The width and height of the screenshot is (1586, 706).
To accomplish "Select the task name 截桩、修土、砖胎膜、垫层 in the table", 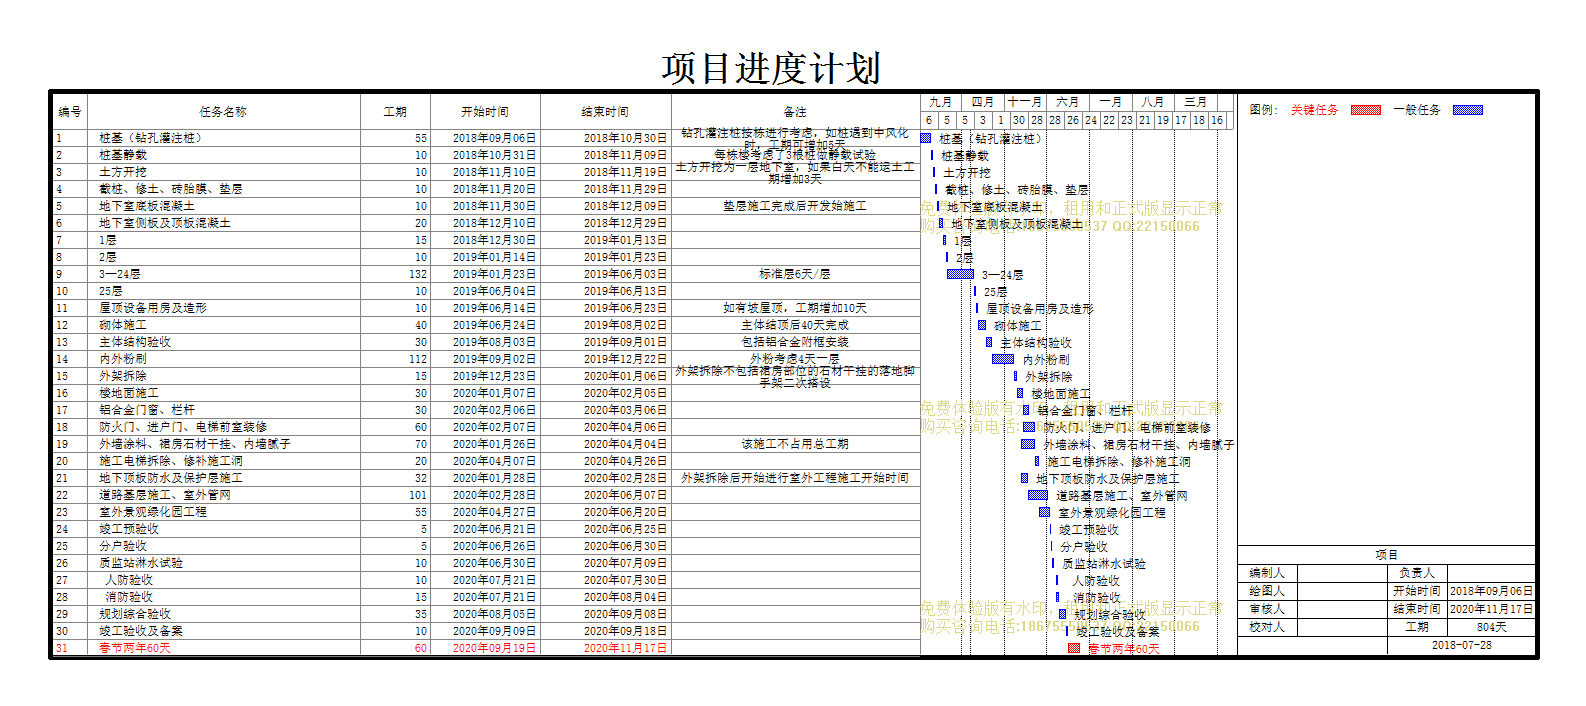I will coord(171,189).
